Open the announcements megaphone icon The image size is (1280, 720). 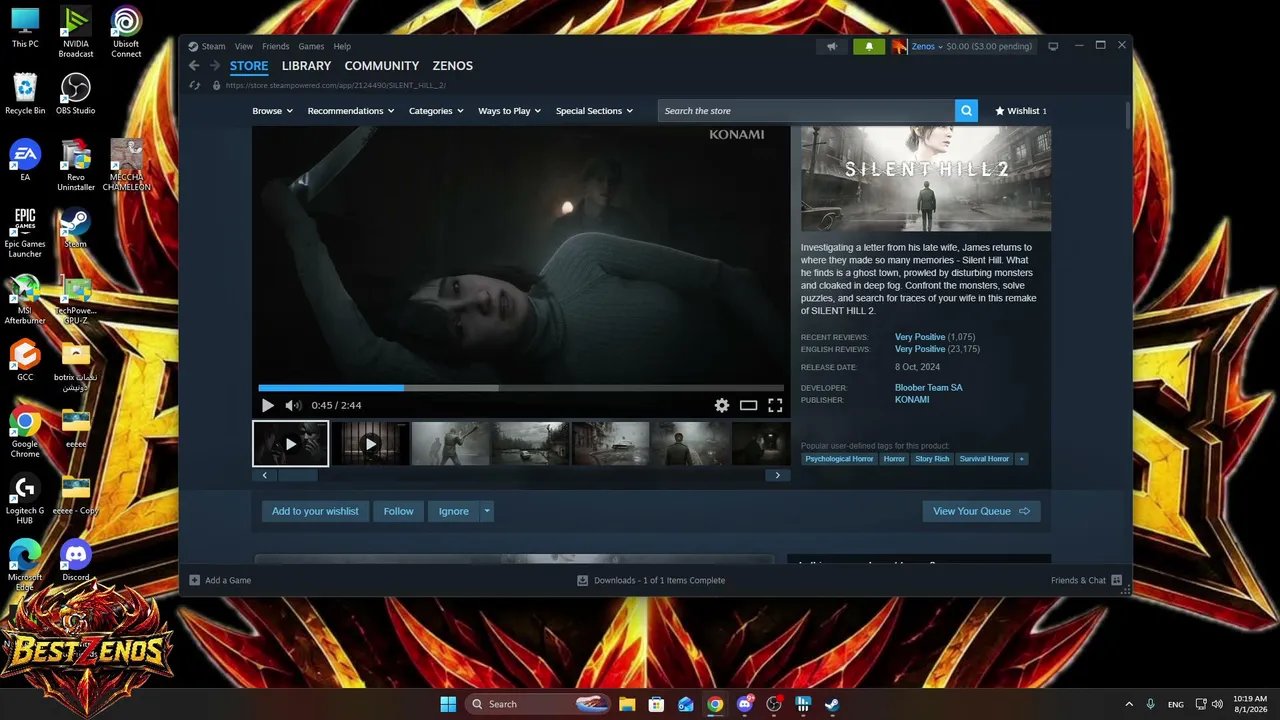831,46
